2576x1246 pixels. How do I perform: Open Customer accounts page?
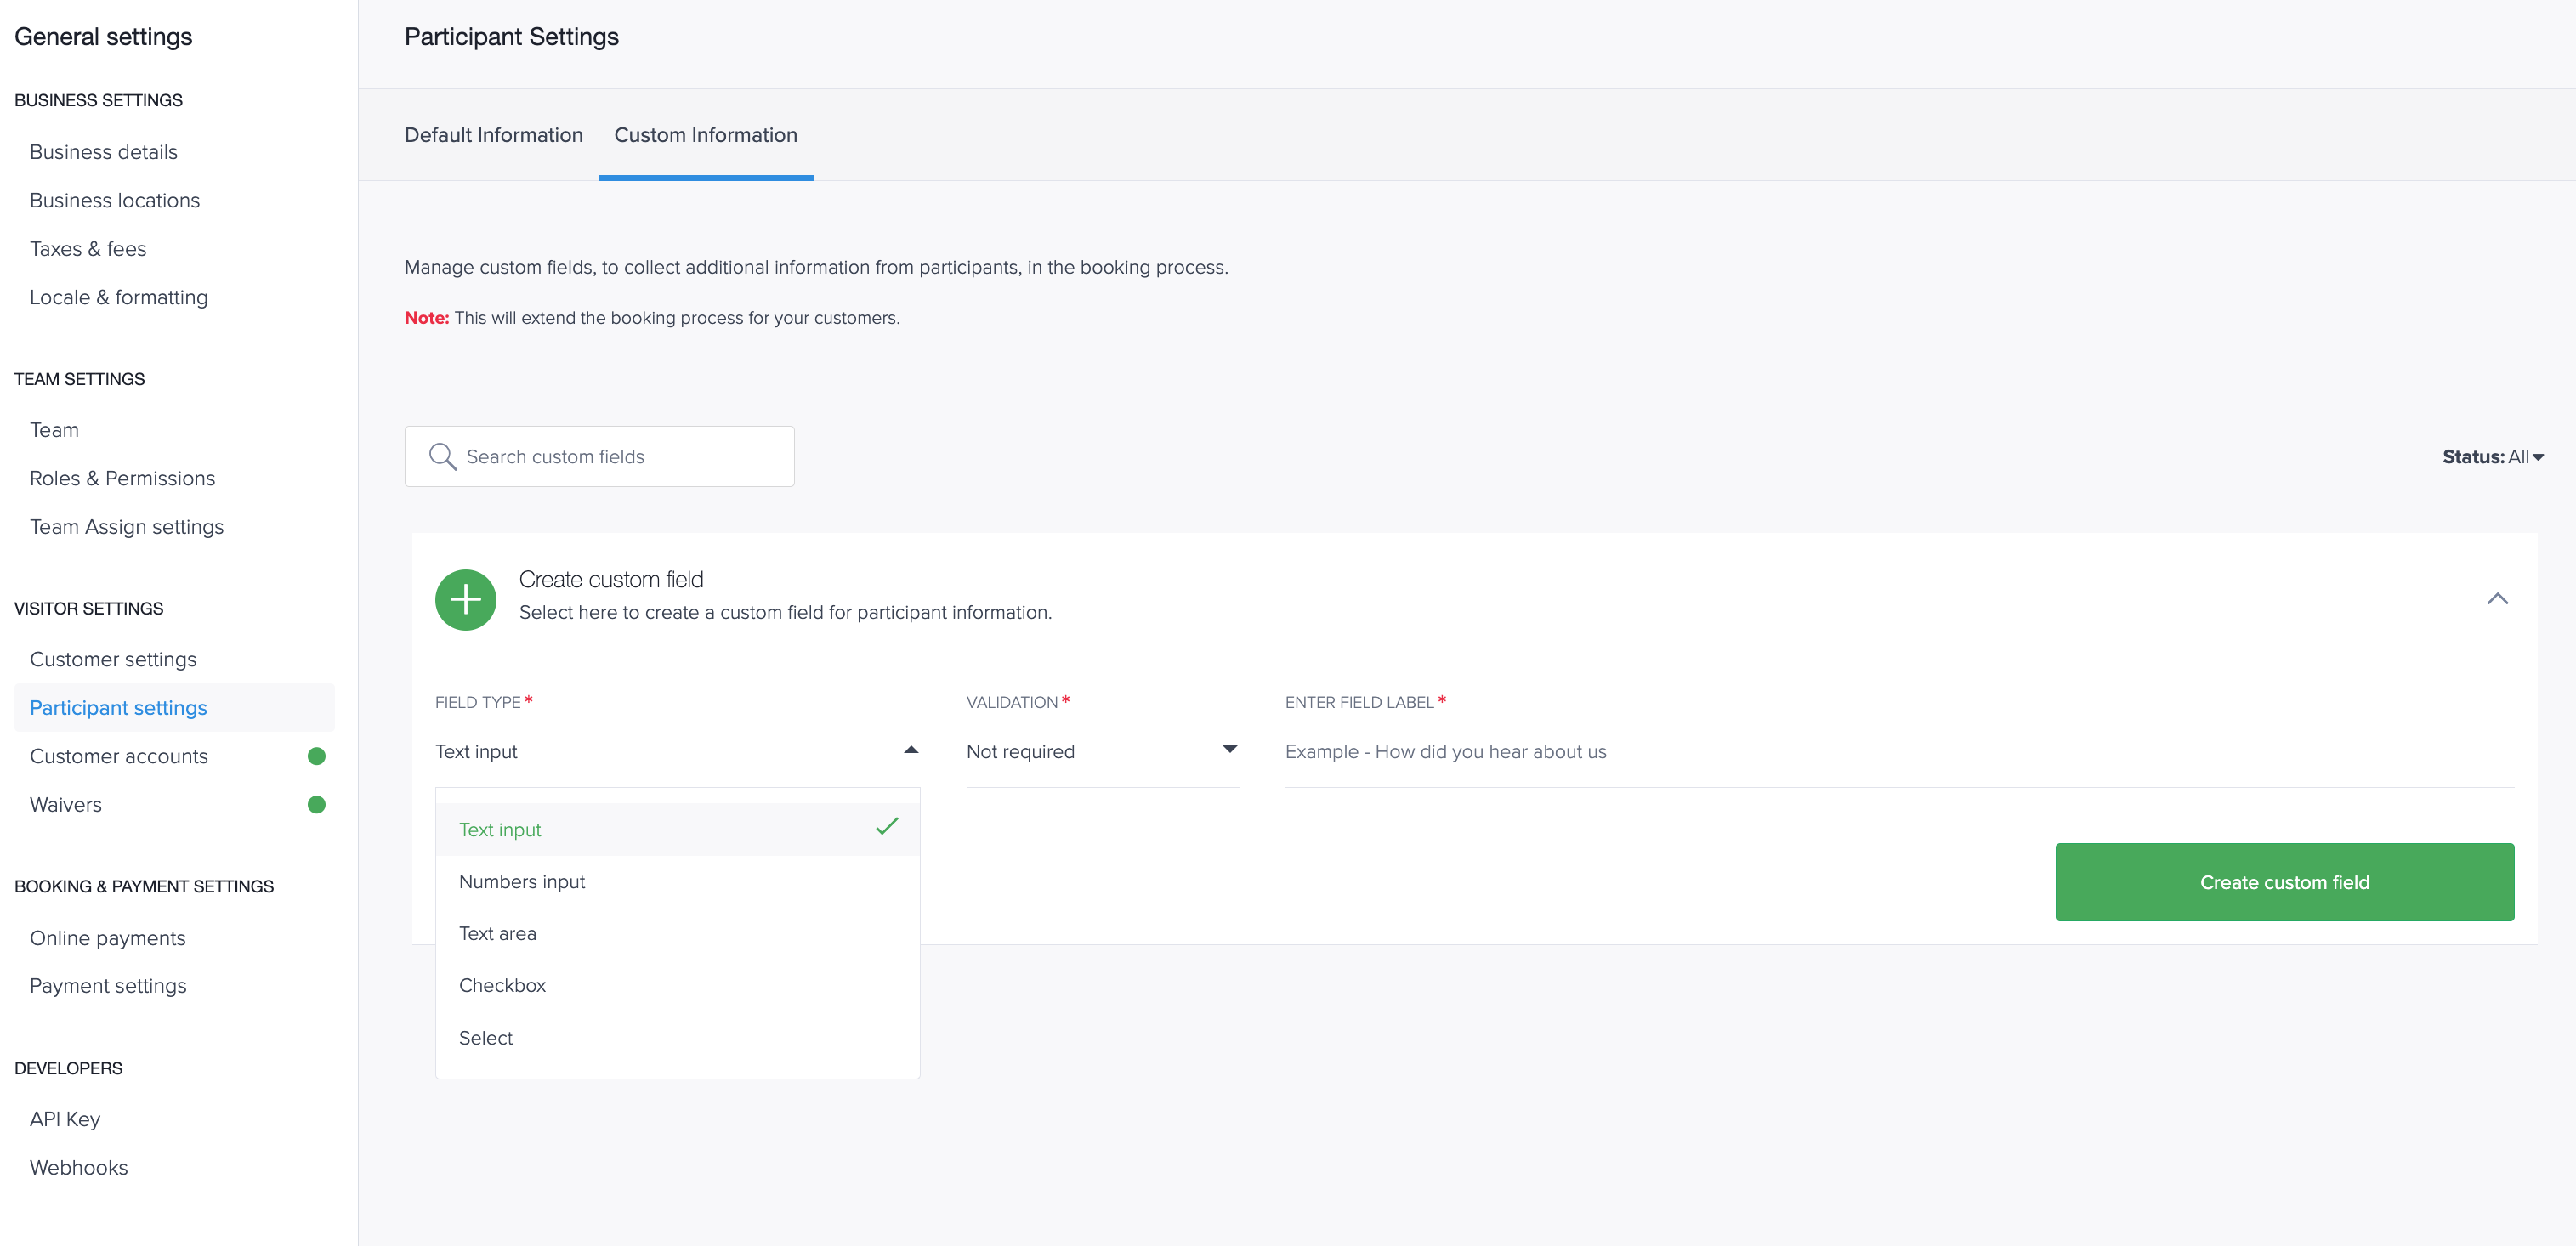(119, 756)
